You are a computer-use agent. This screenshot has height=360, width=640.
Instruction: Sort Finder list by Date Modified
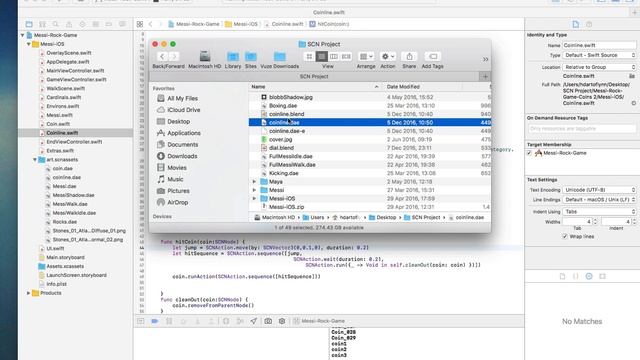coord(422,87)
